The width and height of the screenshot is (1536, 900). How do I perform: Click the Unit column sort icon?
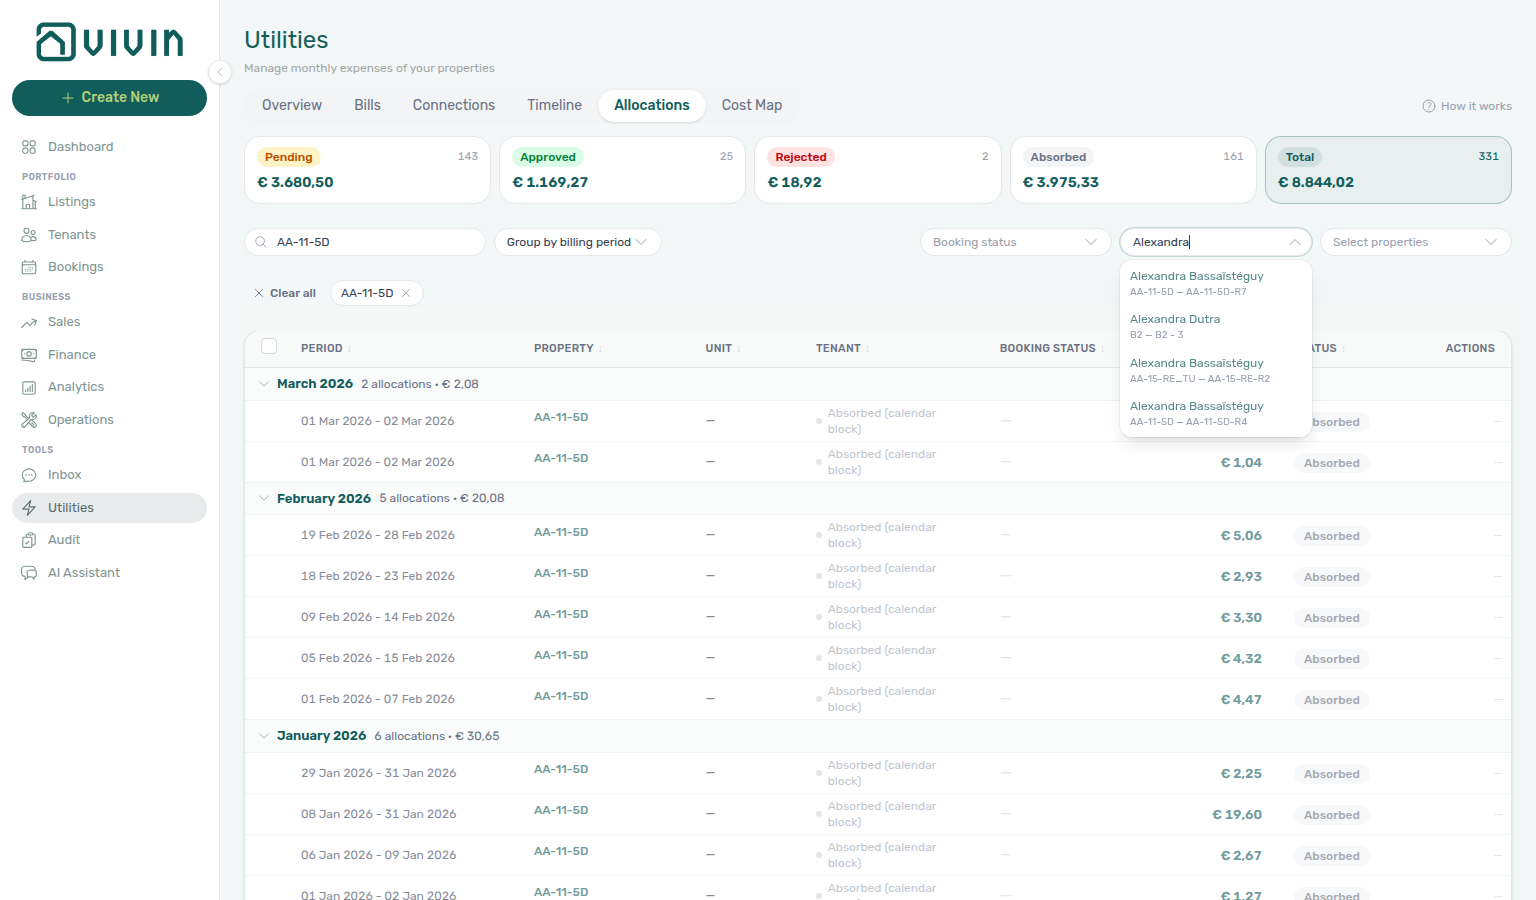click(739, 349)
